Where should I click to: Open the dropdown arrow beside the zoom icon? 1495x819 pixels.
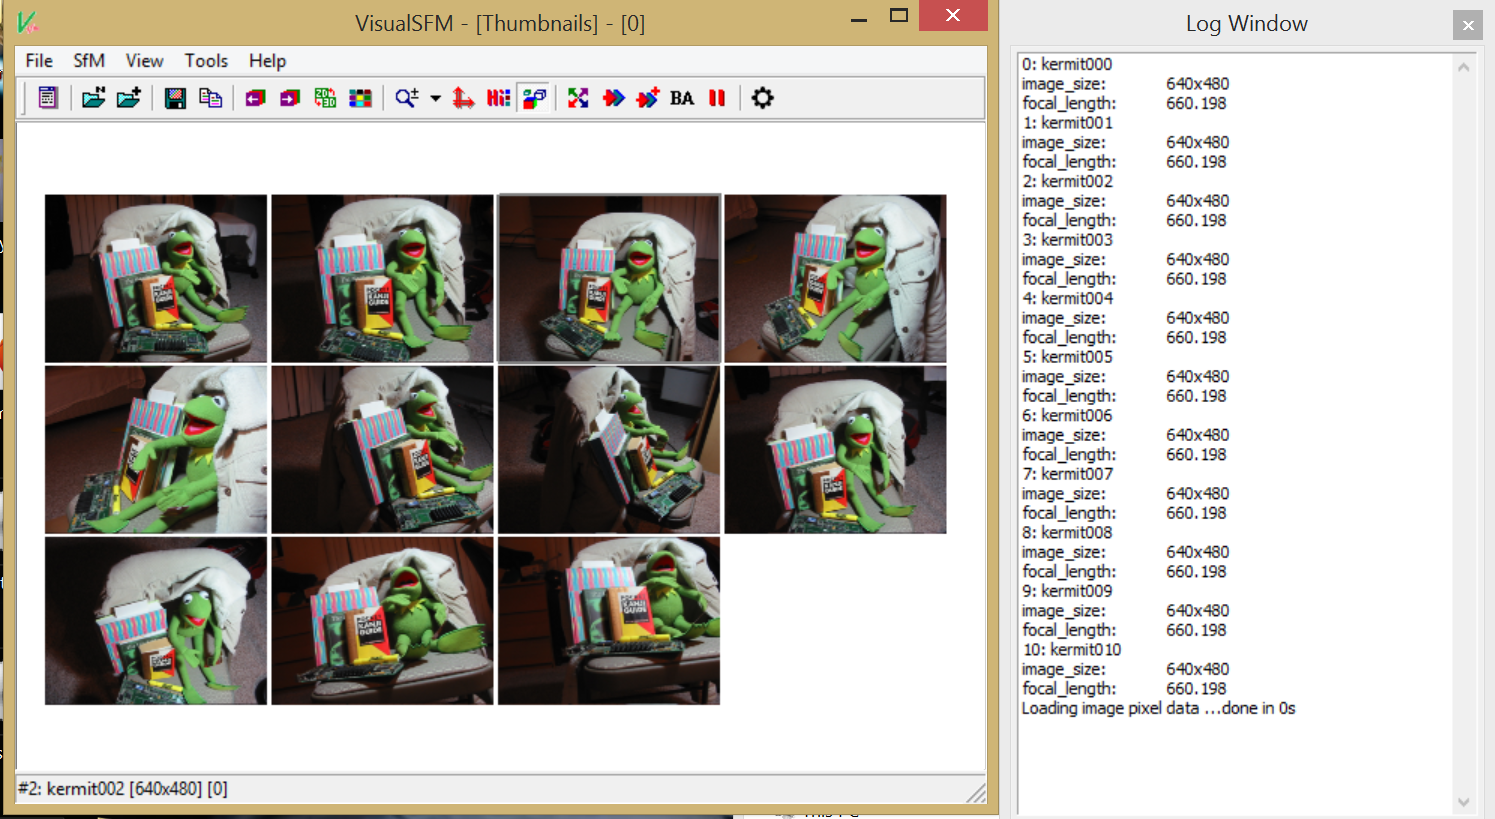click(435, 98)
